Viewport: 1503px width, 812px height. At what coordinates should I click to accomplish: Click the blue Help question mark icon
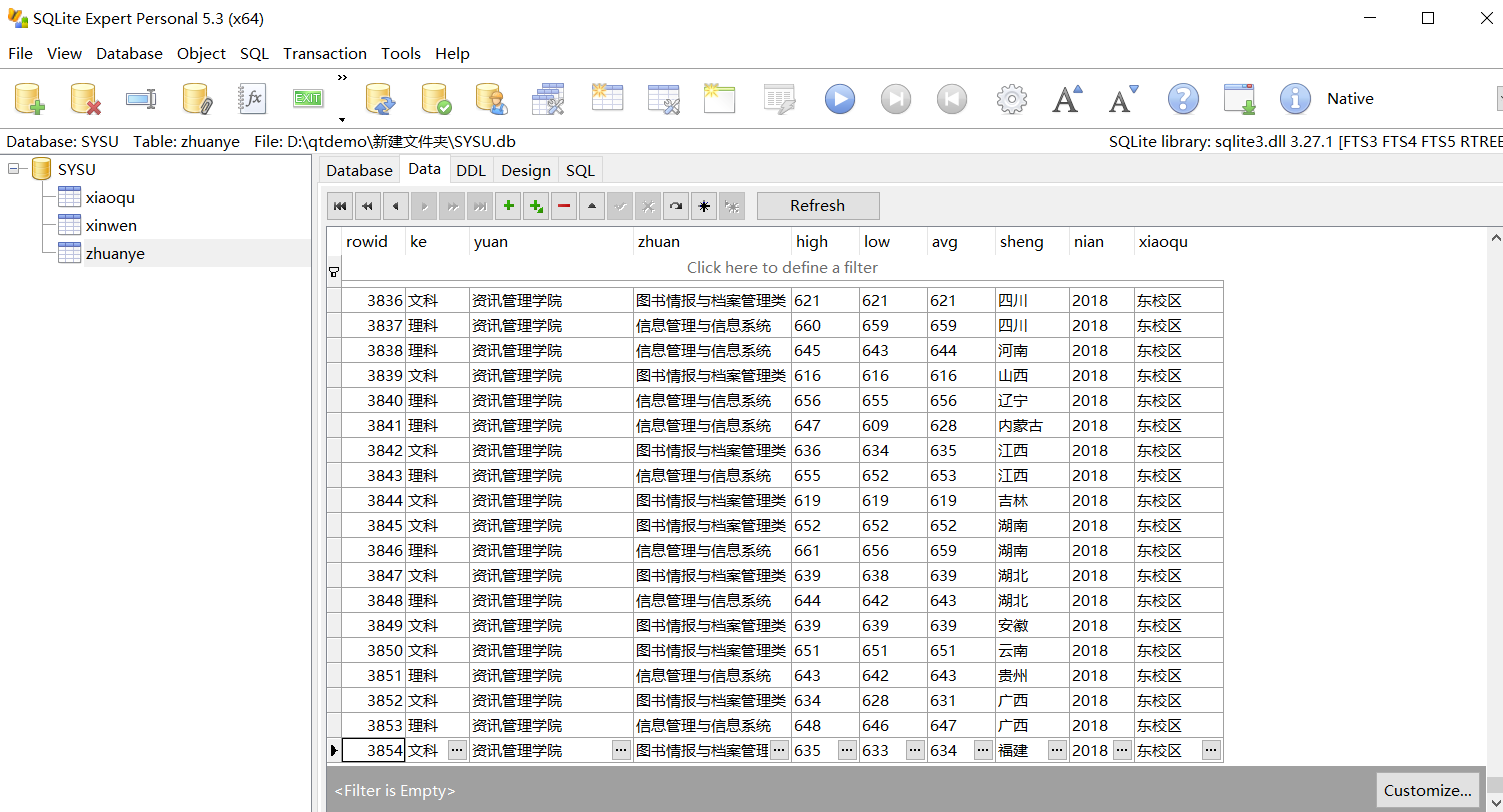tap(1183, 99)
